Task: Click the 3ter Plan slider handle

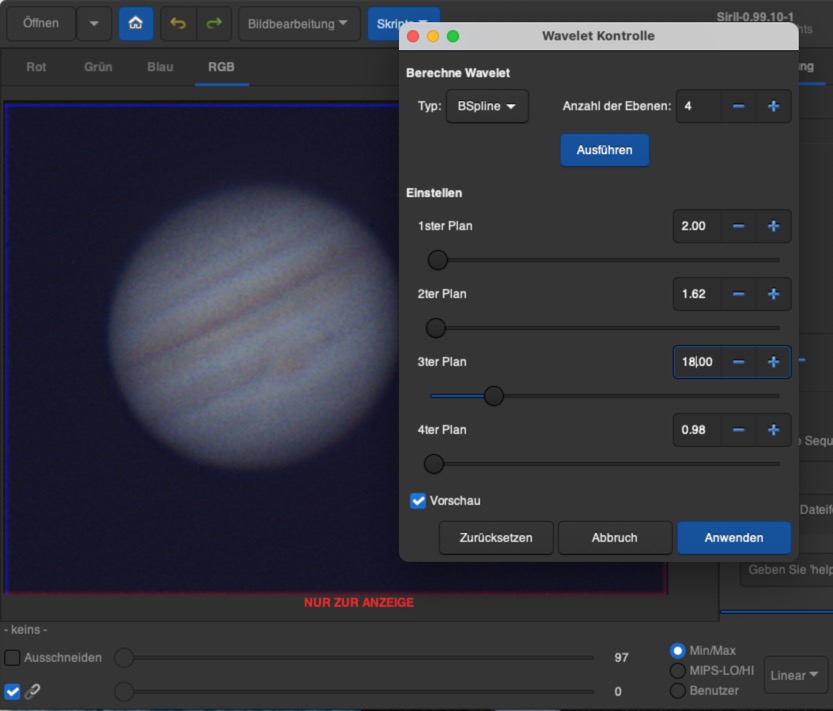Action: tap(493, 396)
